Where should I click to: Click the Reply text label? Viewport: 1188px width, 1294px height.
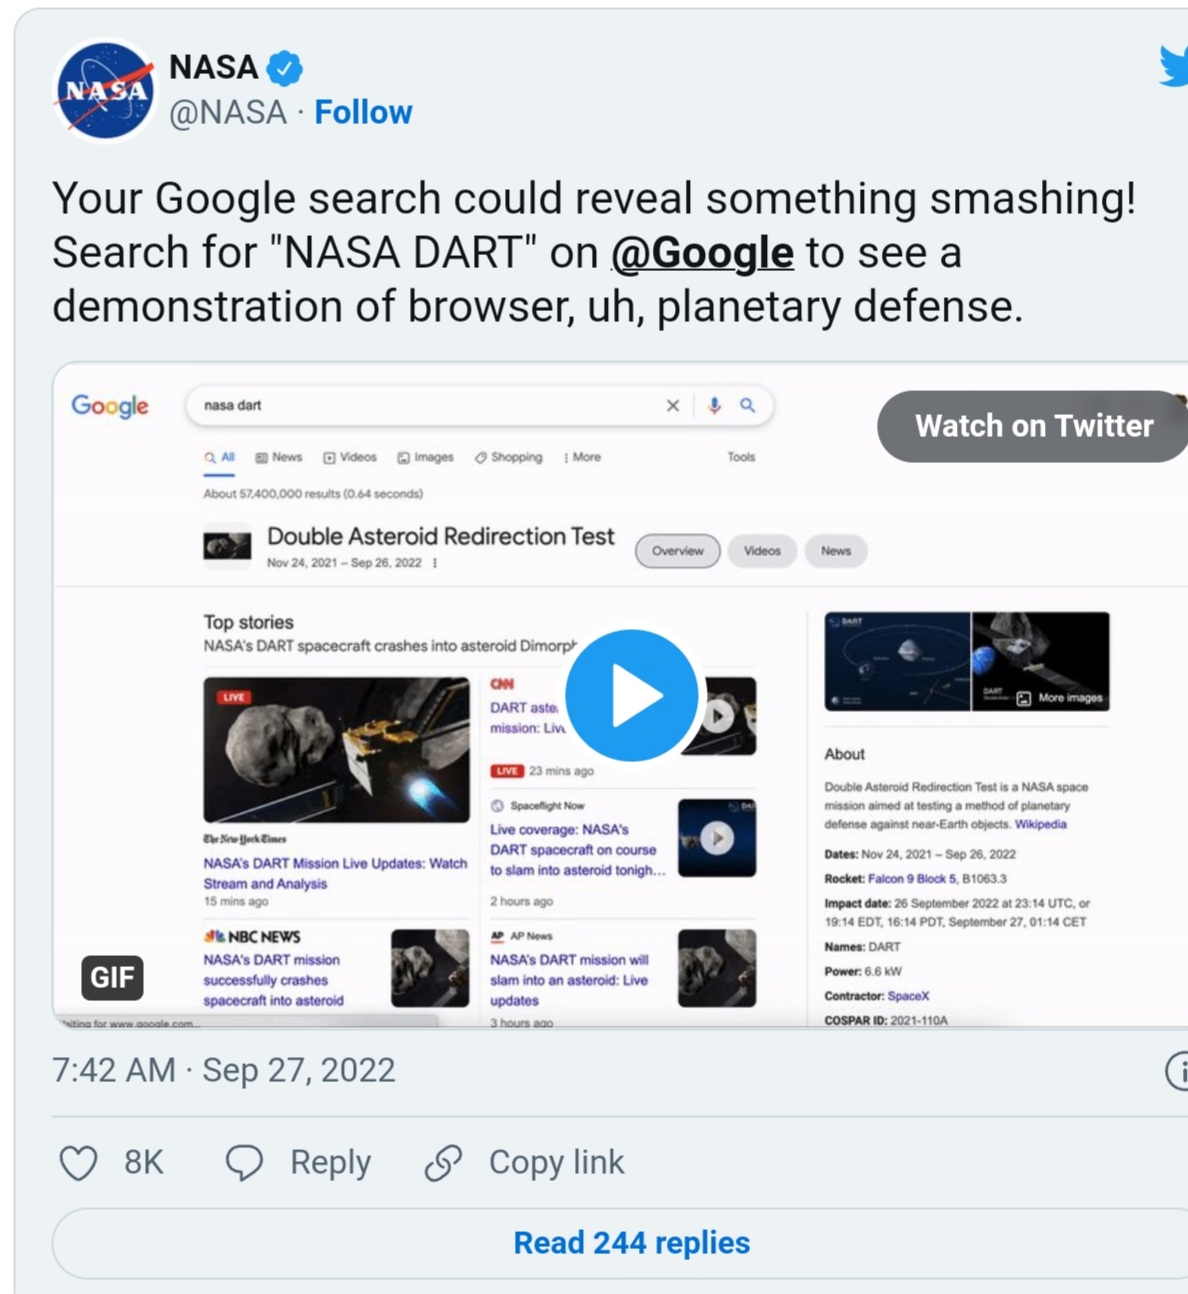pos(330,1162)
